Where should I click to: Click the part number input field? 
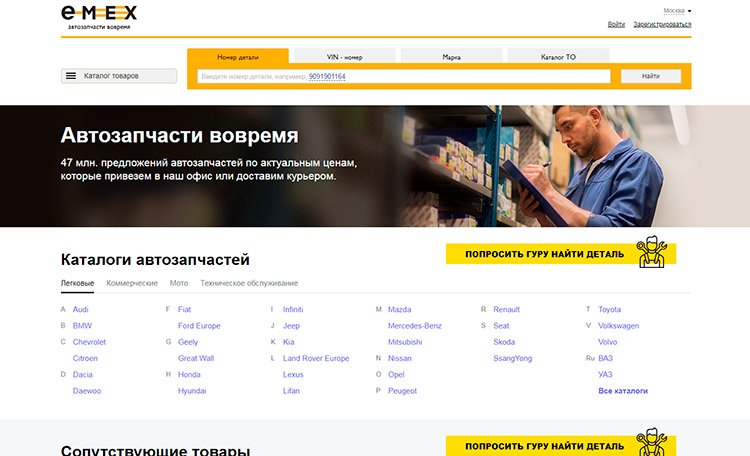coord(403,76)
